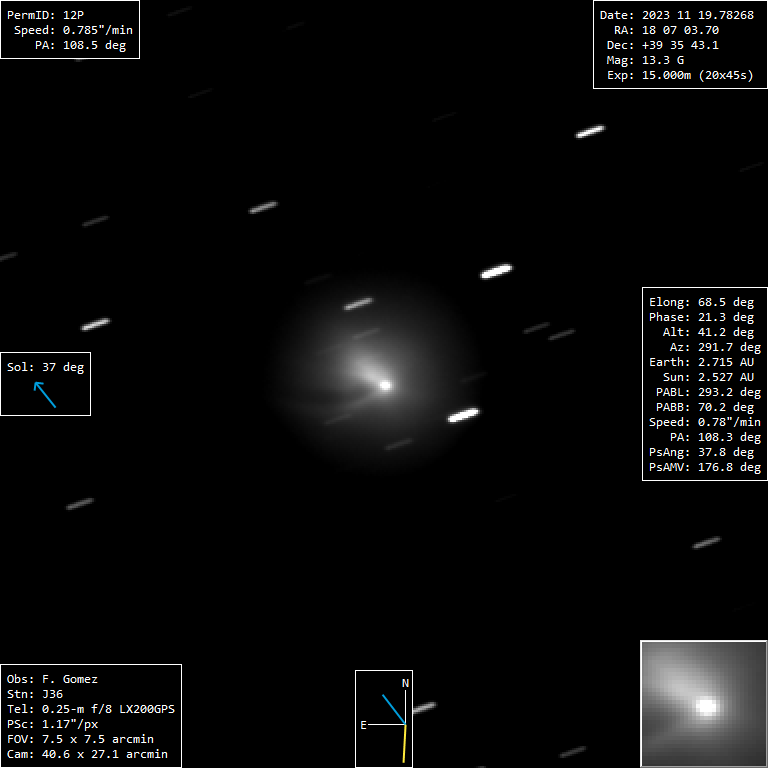
Task: Click the zoomed nucleus inset thumbnail
Action: click(x=703, y=704)
